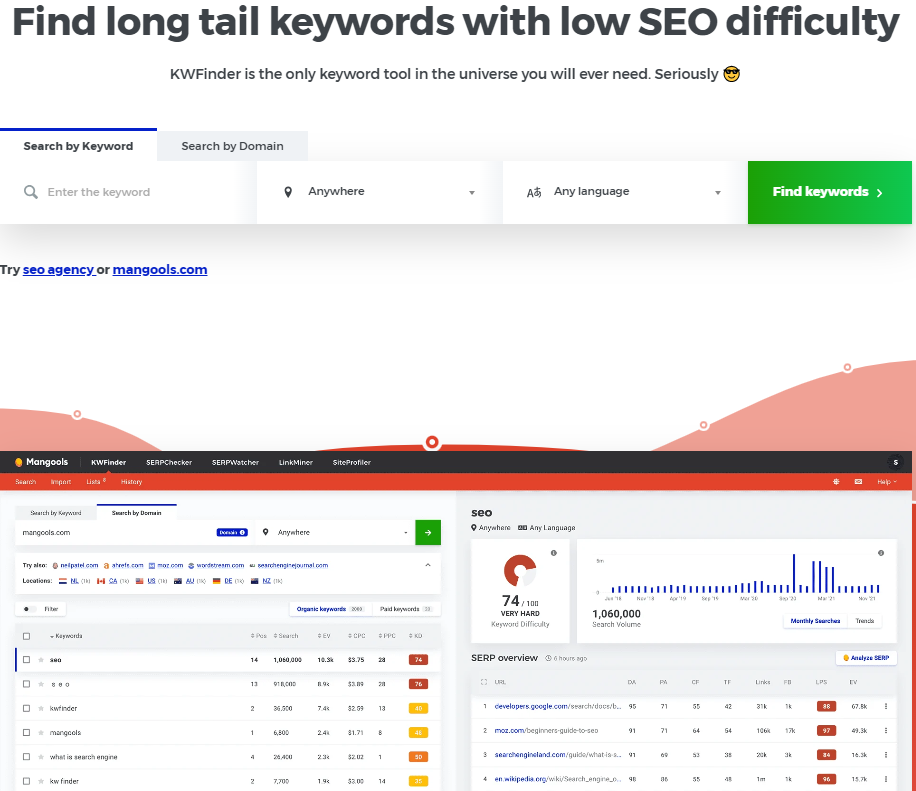Star the 'mangools' keyword row
Image resolution: width=916 pixels, height=791 pixels.
(x=41, y=733)
